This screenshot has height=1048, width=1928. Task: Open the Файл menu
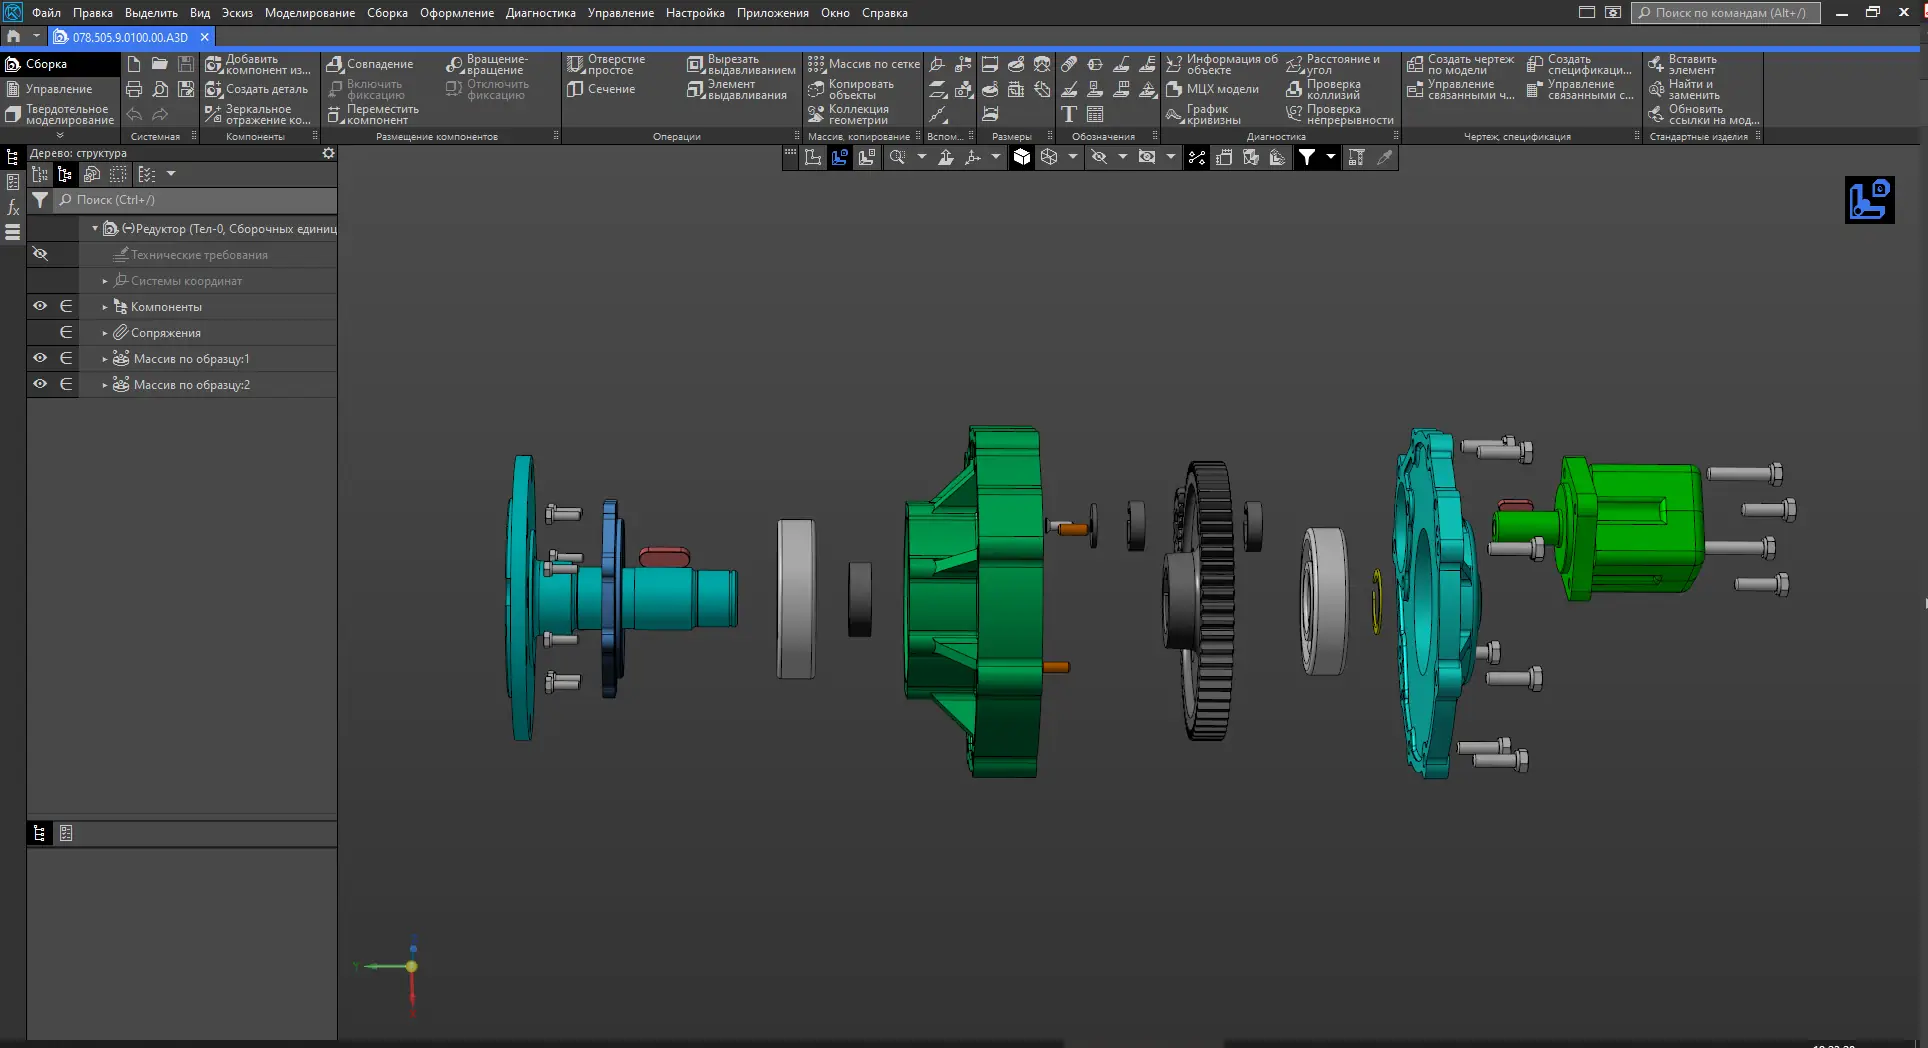point(46,13)
